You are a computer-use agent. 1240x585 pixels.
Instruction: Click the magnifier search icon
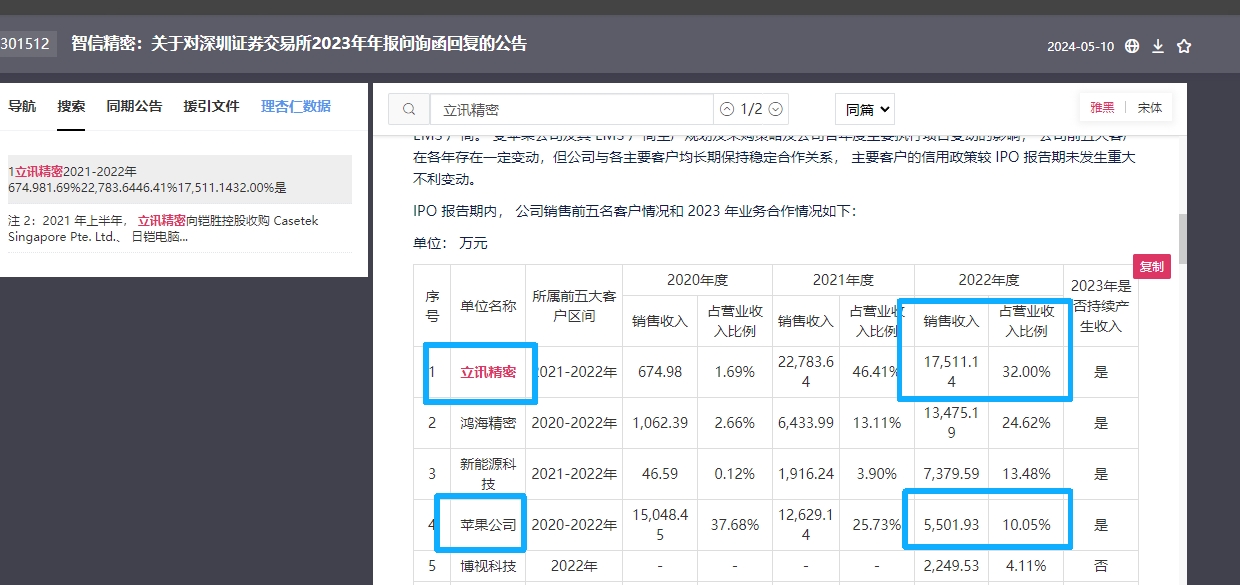pyautogui.click(x=409, y=109)
